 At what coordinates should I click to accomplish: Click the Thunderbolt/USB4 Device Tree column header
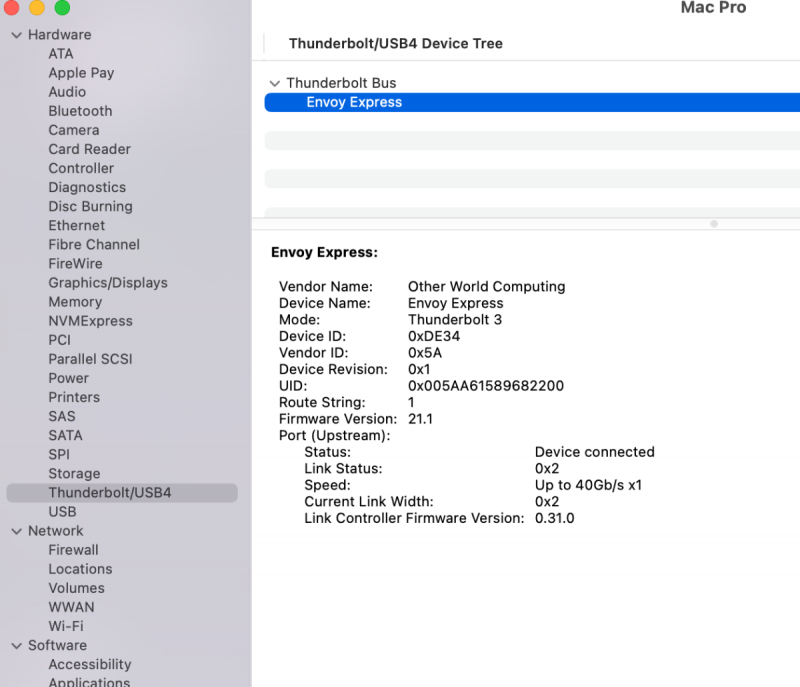point(395,43)
